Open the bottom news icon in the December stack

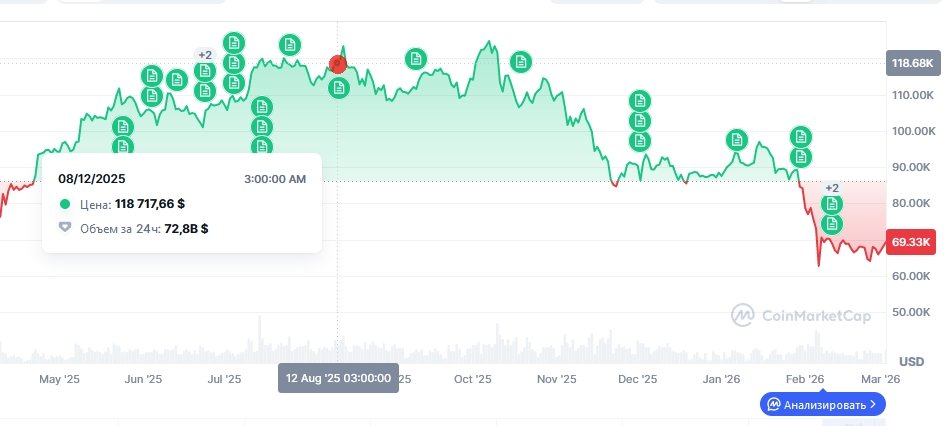point(639,141)
